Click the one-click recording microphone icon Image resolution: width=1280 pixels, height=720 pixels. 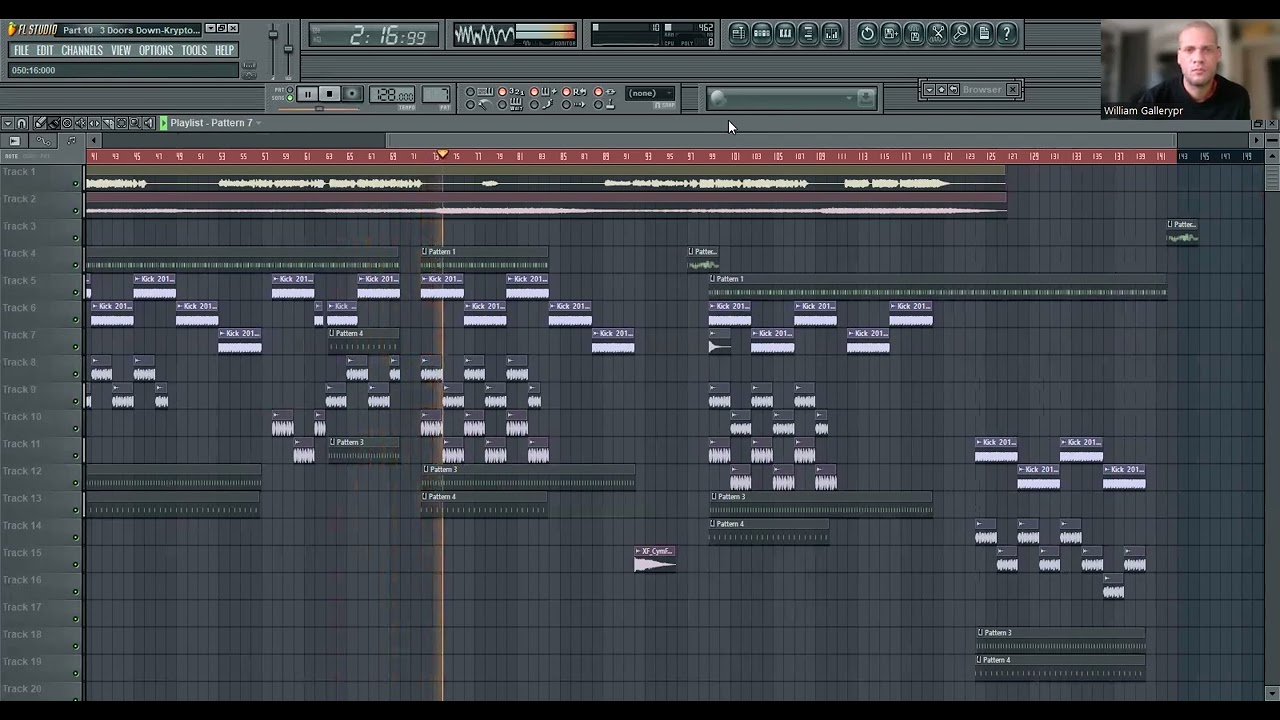(x=960, y=34)
